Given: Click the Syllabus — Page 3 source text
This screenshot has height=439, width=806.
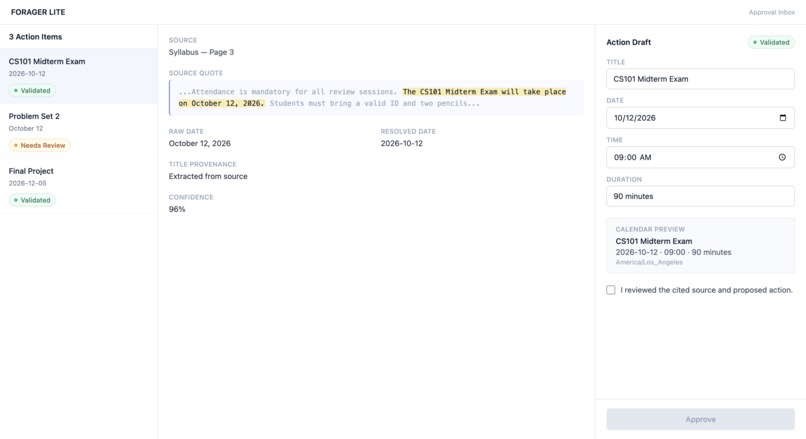Looking at the screenshot, I should [x=201, y=52].
